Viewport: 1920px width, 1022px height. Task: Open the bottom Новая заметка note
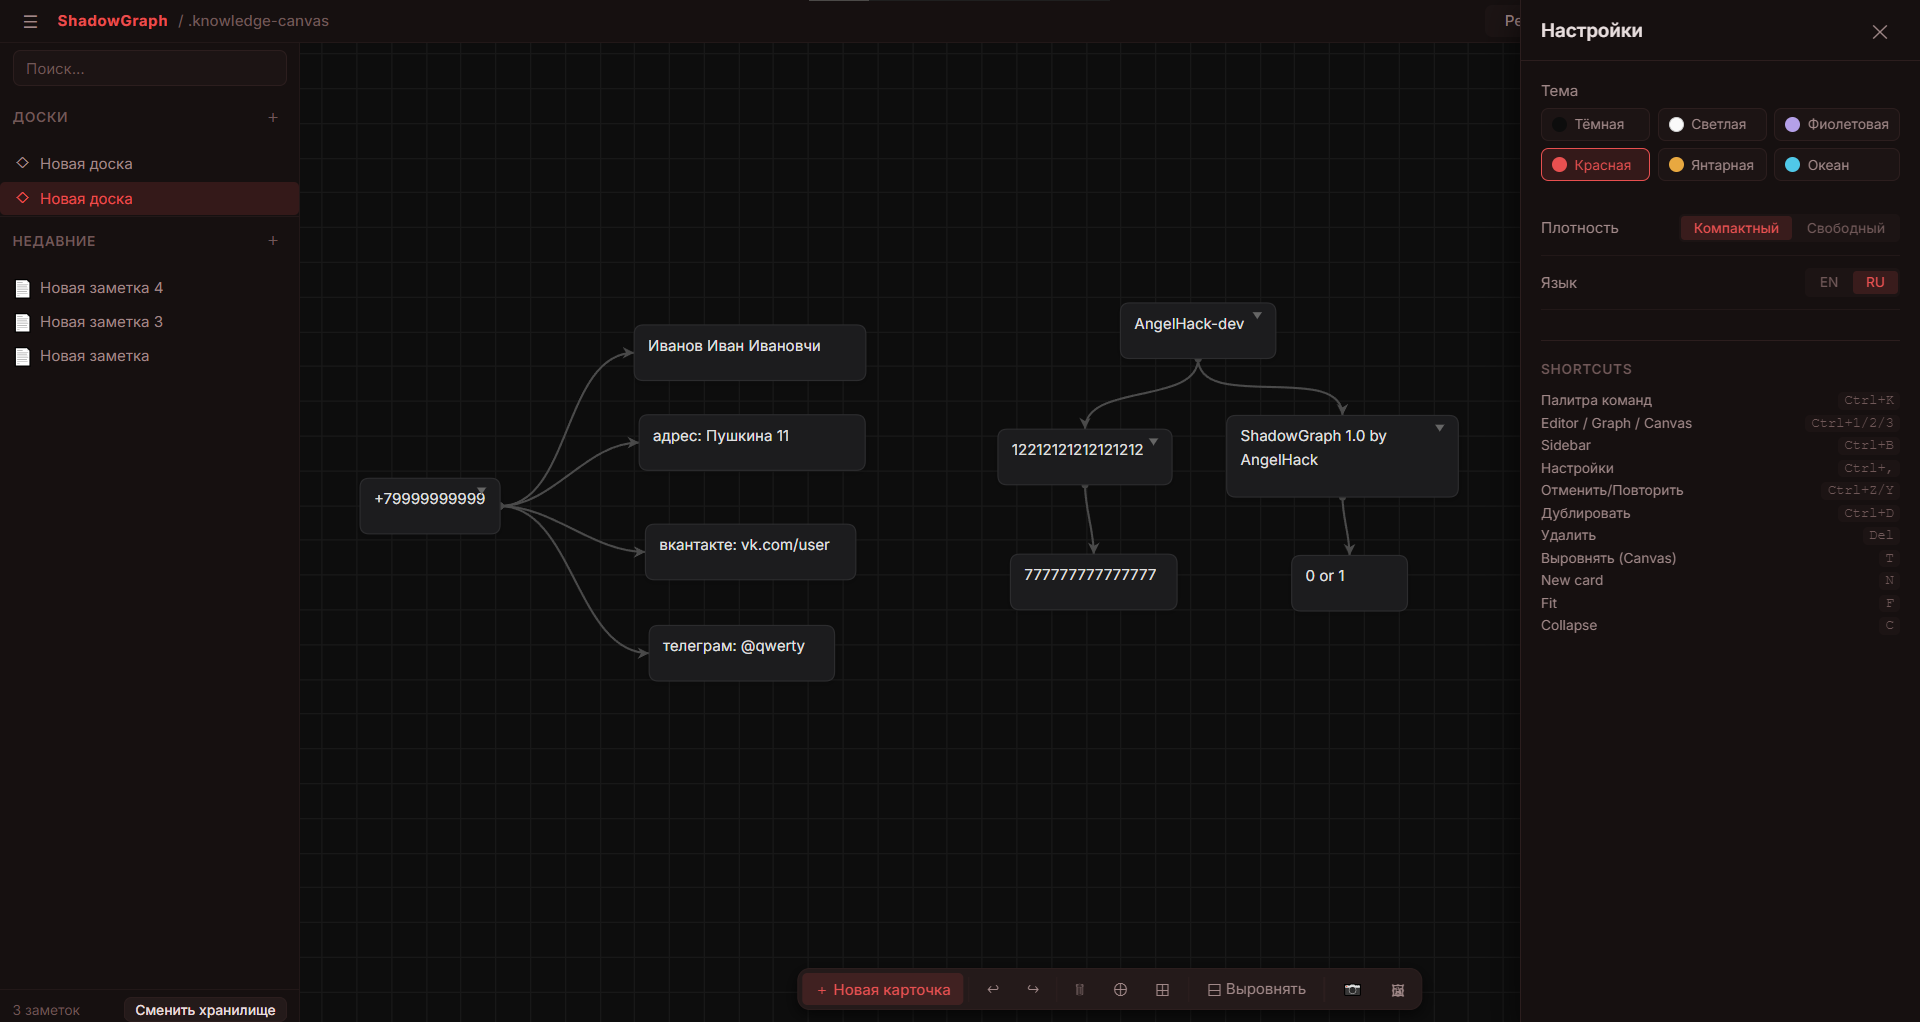pos(150,356)
